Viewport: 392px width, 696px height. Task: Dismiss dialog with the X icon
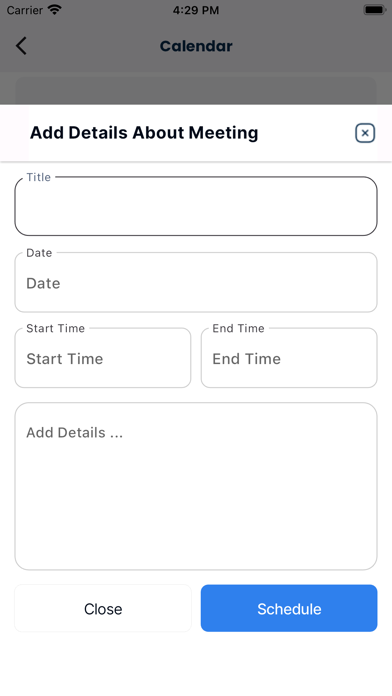point(365,133)
